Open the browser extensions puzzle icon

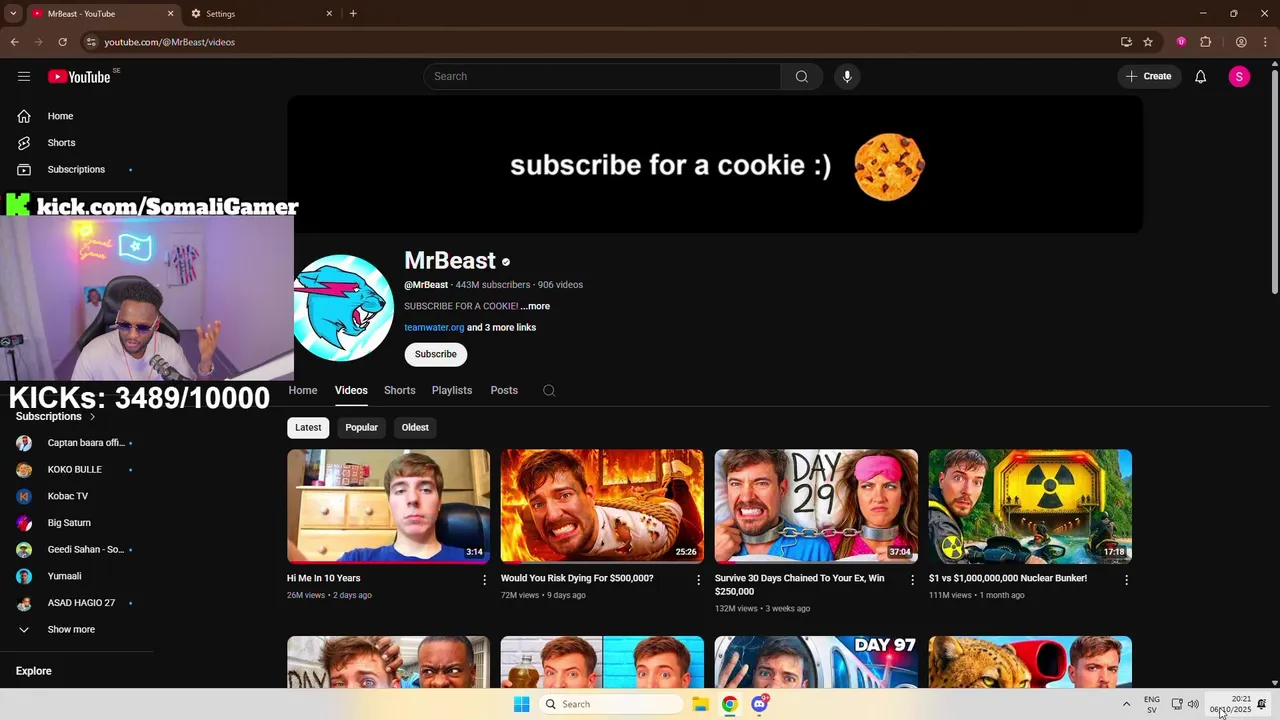click(1205, 42)
